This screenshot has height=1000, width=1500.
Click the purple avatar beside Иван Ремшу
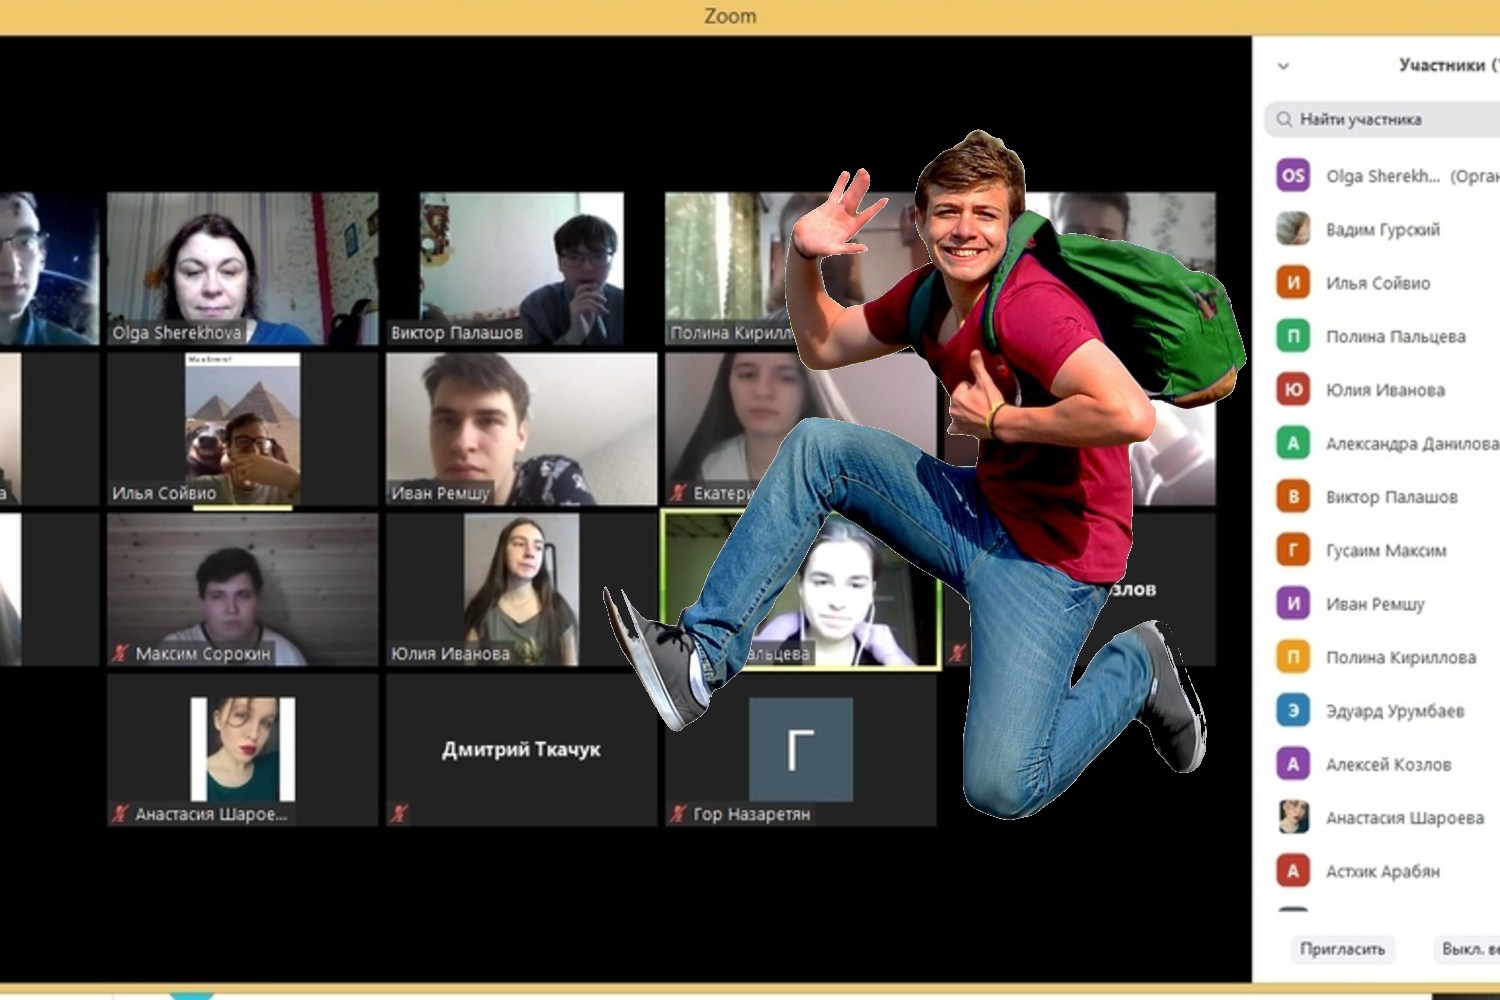[1293, 603]
